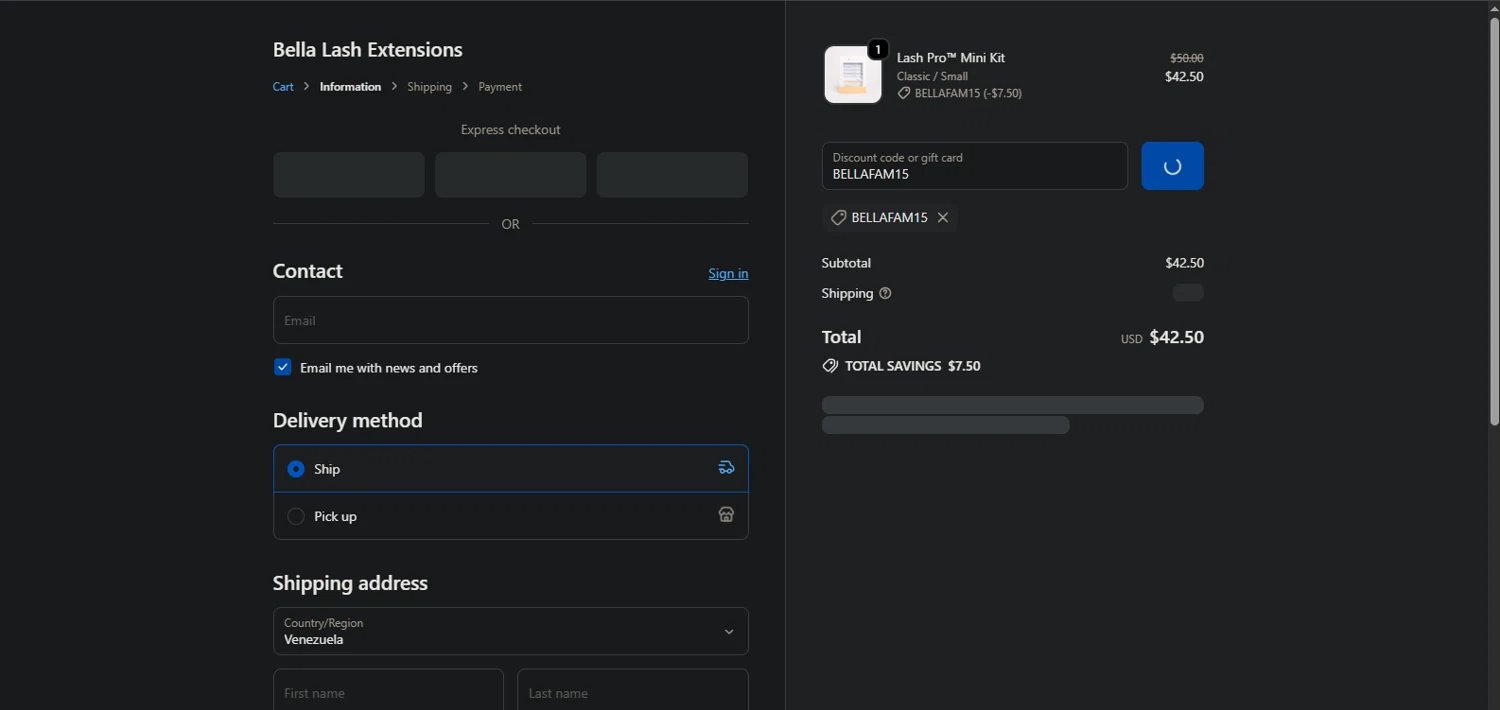Remove the BELLAFAM15 discount code
1500x710 pixels.
click(x=943, y=217)
